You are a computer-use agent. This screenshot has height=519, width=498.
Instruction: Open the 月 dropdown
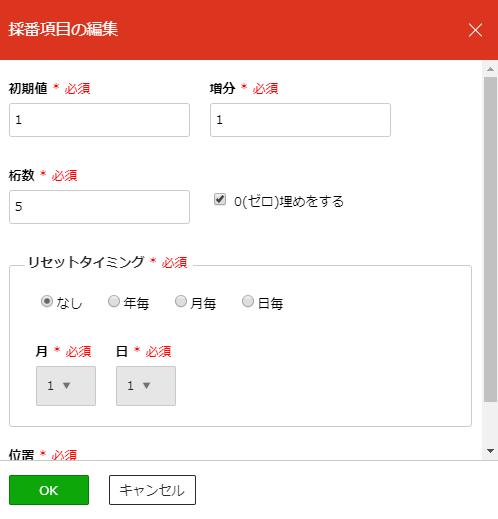coord(66,386)
